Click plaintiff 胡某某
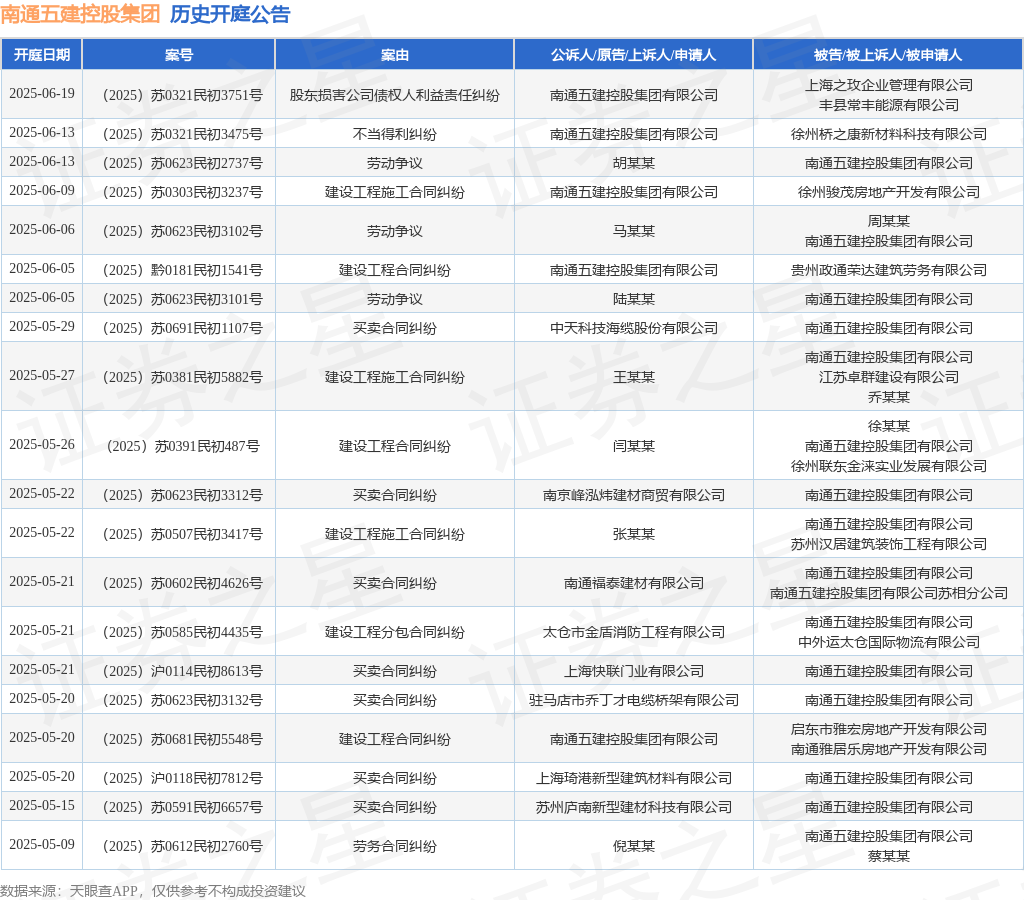The height and width of the screenshot is (900, 1024). click(x=633, y=163)
